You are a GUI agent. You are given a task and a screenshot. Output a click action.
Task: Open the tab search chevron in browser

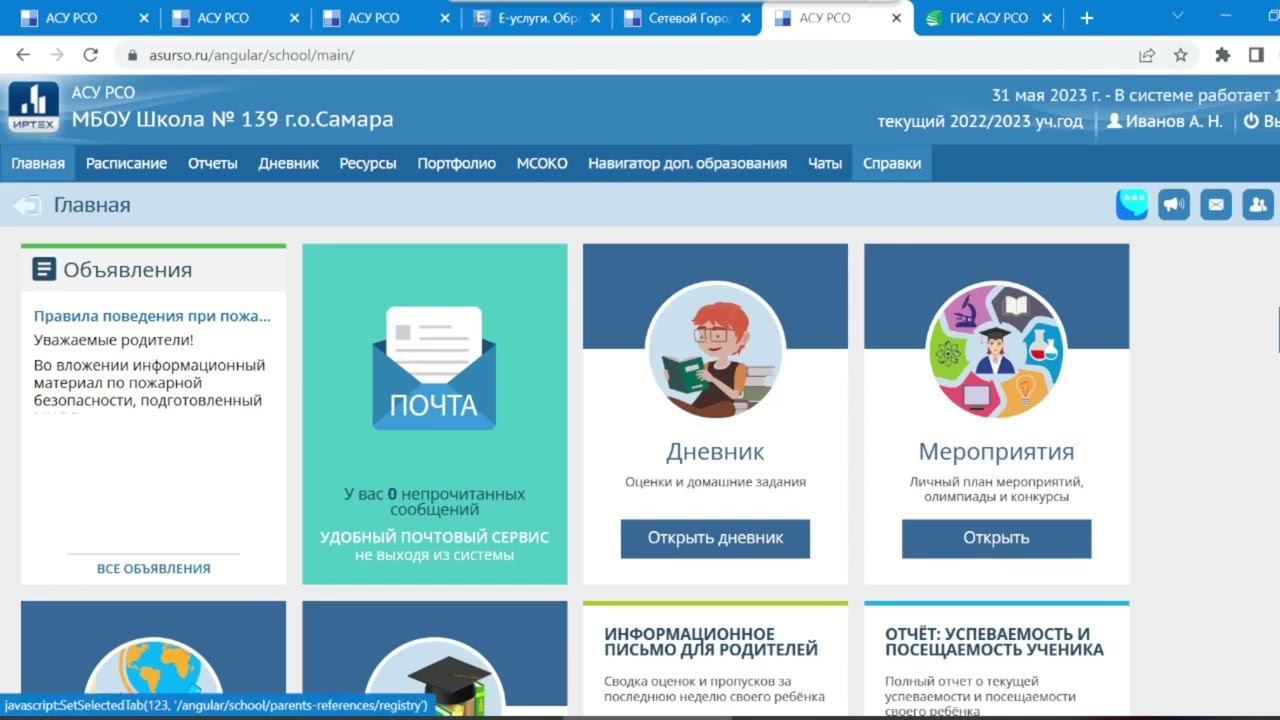pos(1177,16)
